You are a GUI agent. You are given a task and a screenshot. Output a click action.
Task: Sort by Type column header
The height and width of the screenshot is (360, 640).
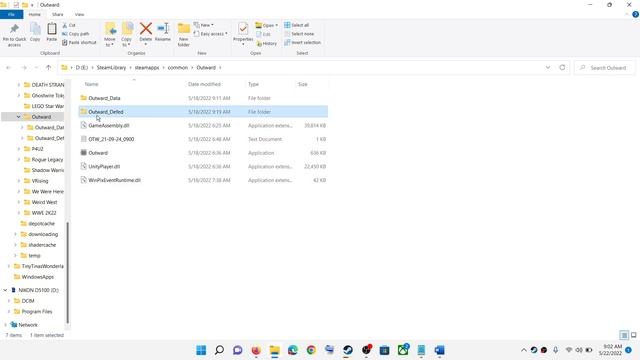click(253, 84)
